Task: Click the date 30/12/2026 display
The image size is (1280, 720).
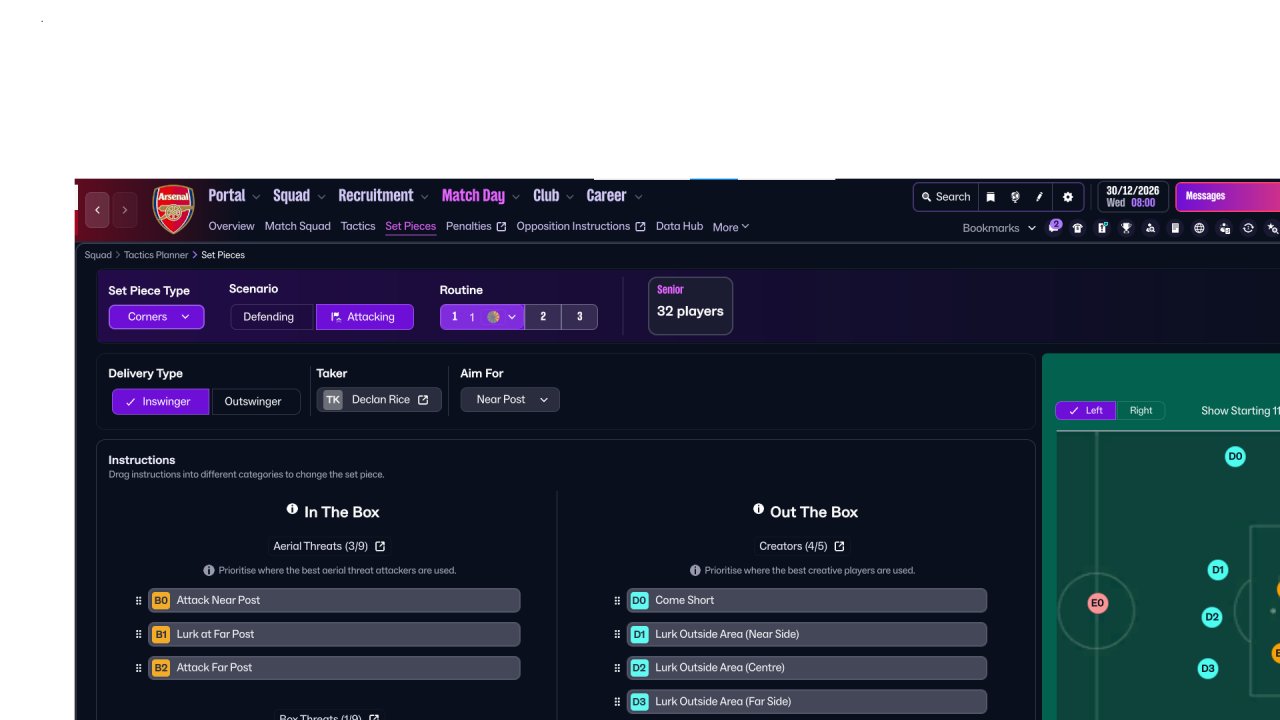Action: pyautogui.click(x=1133, y=191)
